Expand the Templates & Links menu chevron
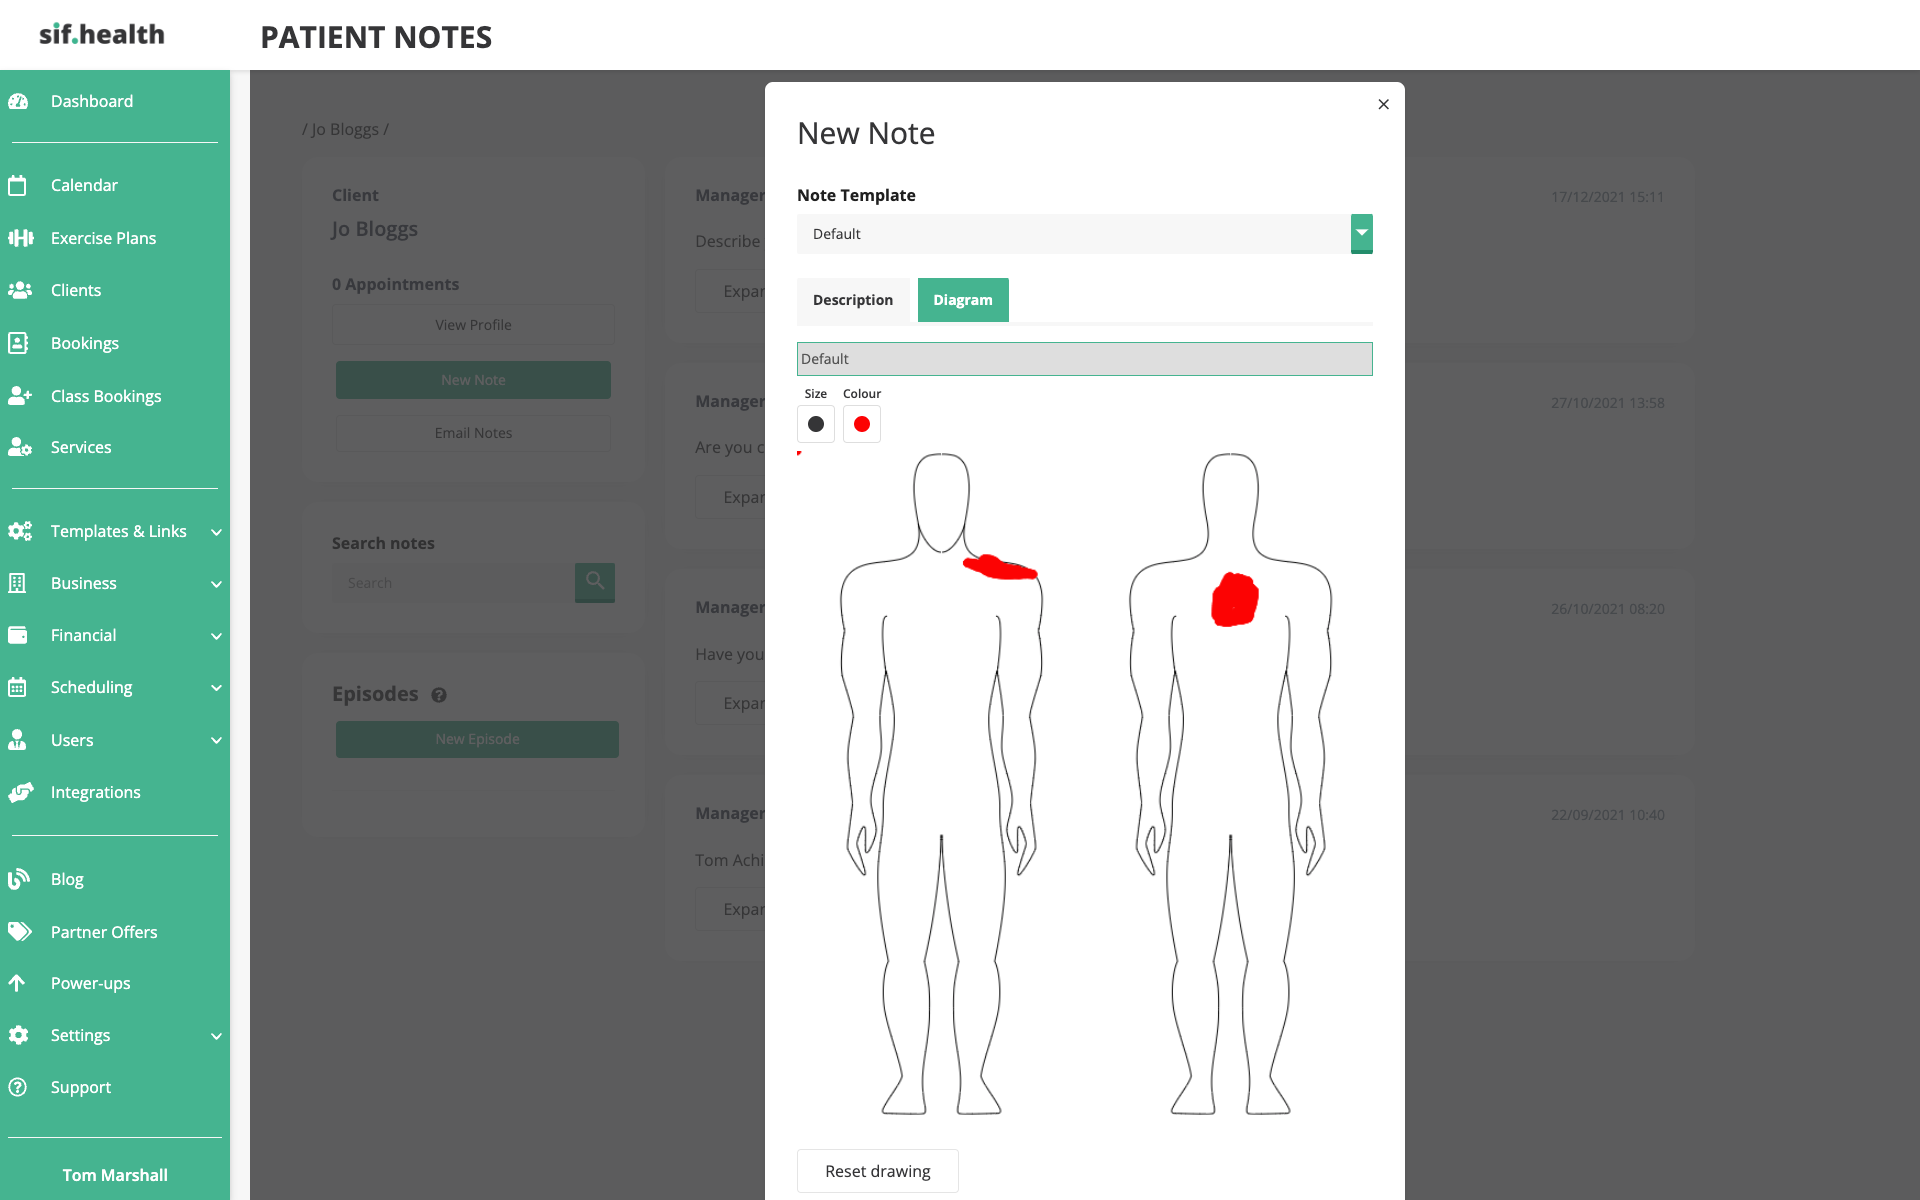This screenshot has width=1920, height=1200. [x=216, y=532]
